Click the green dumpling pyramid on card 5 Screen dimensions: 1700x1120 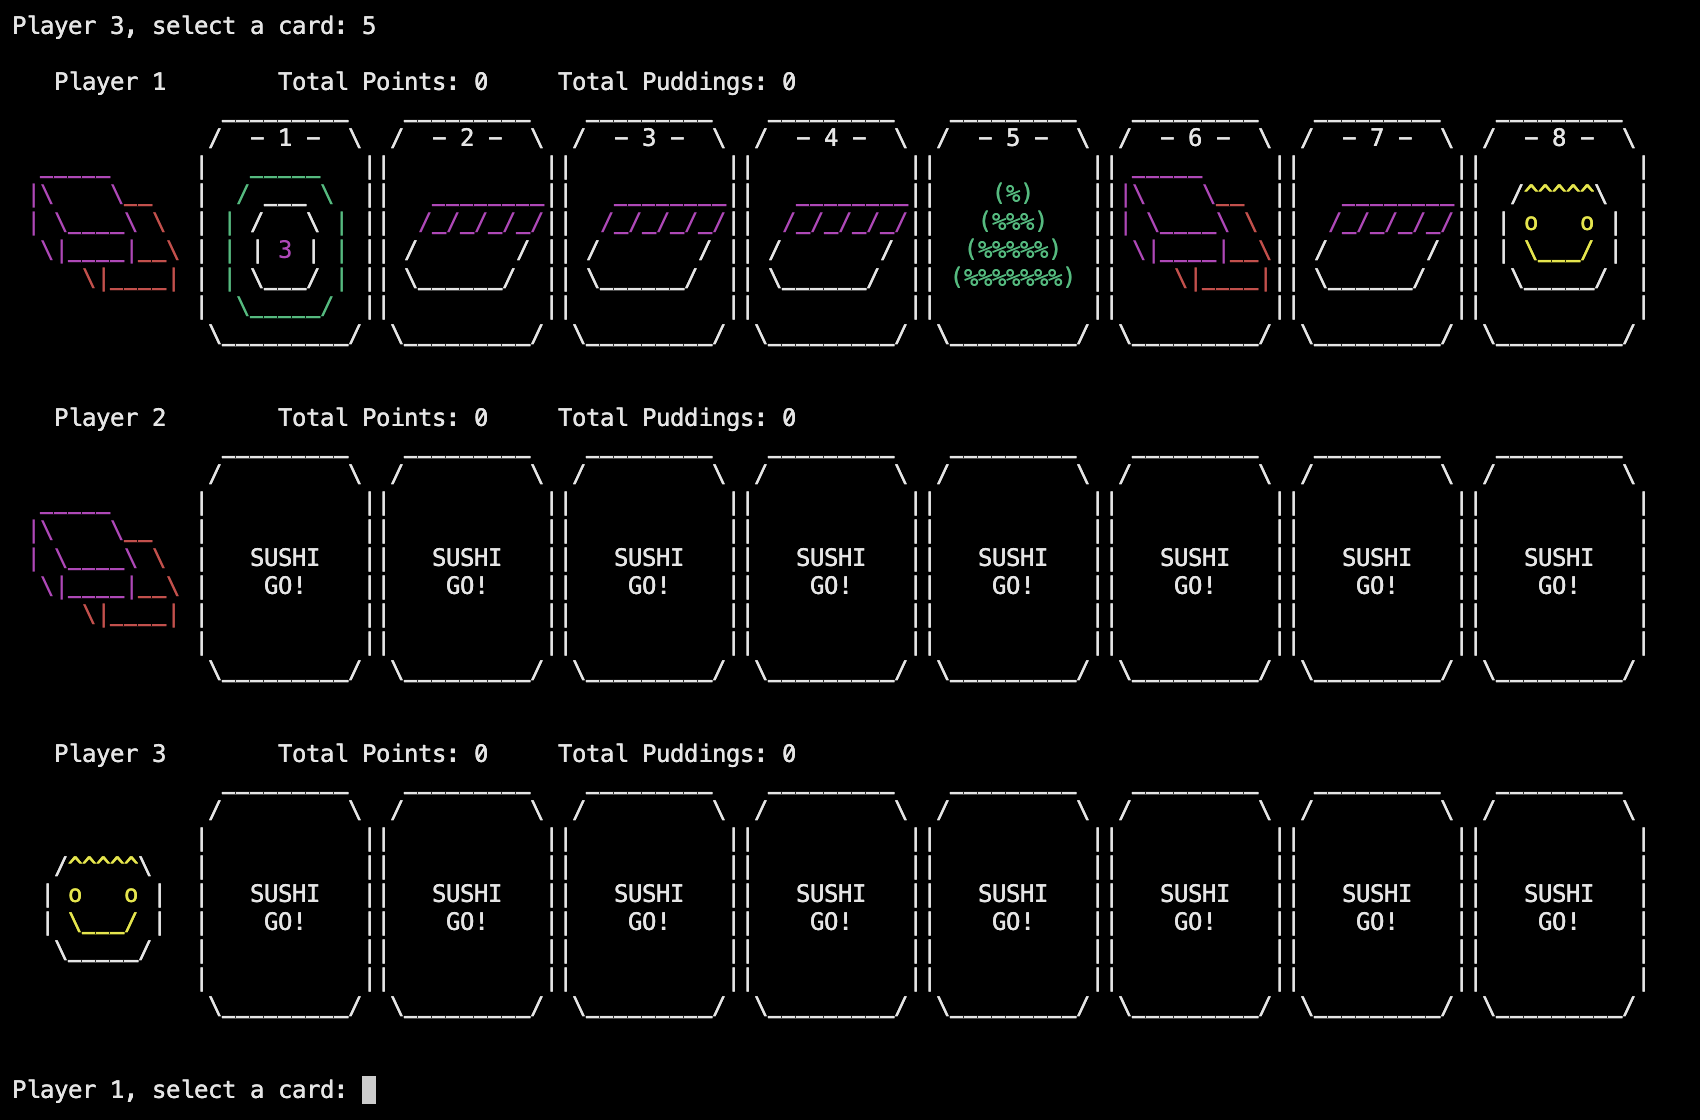tap(1013, 236)
